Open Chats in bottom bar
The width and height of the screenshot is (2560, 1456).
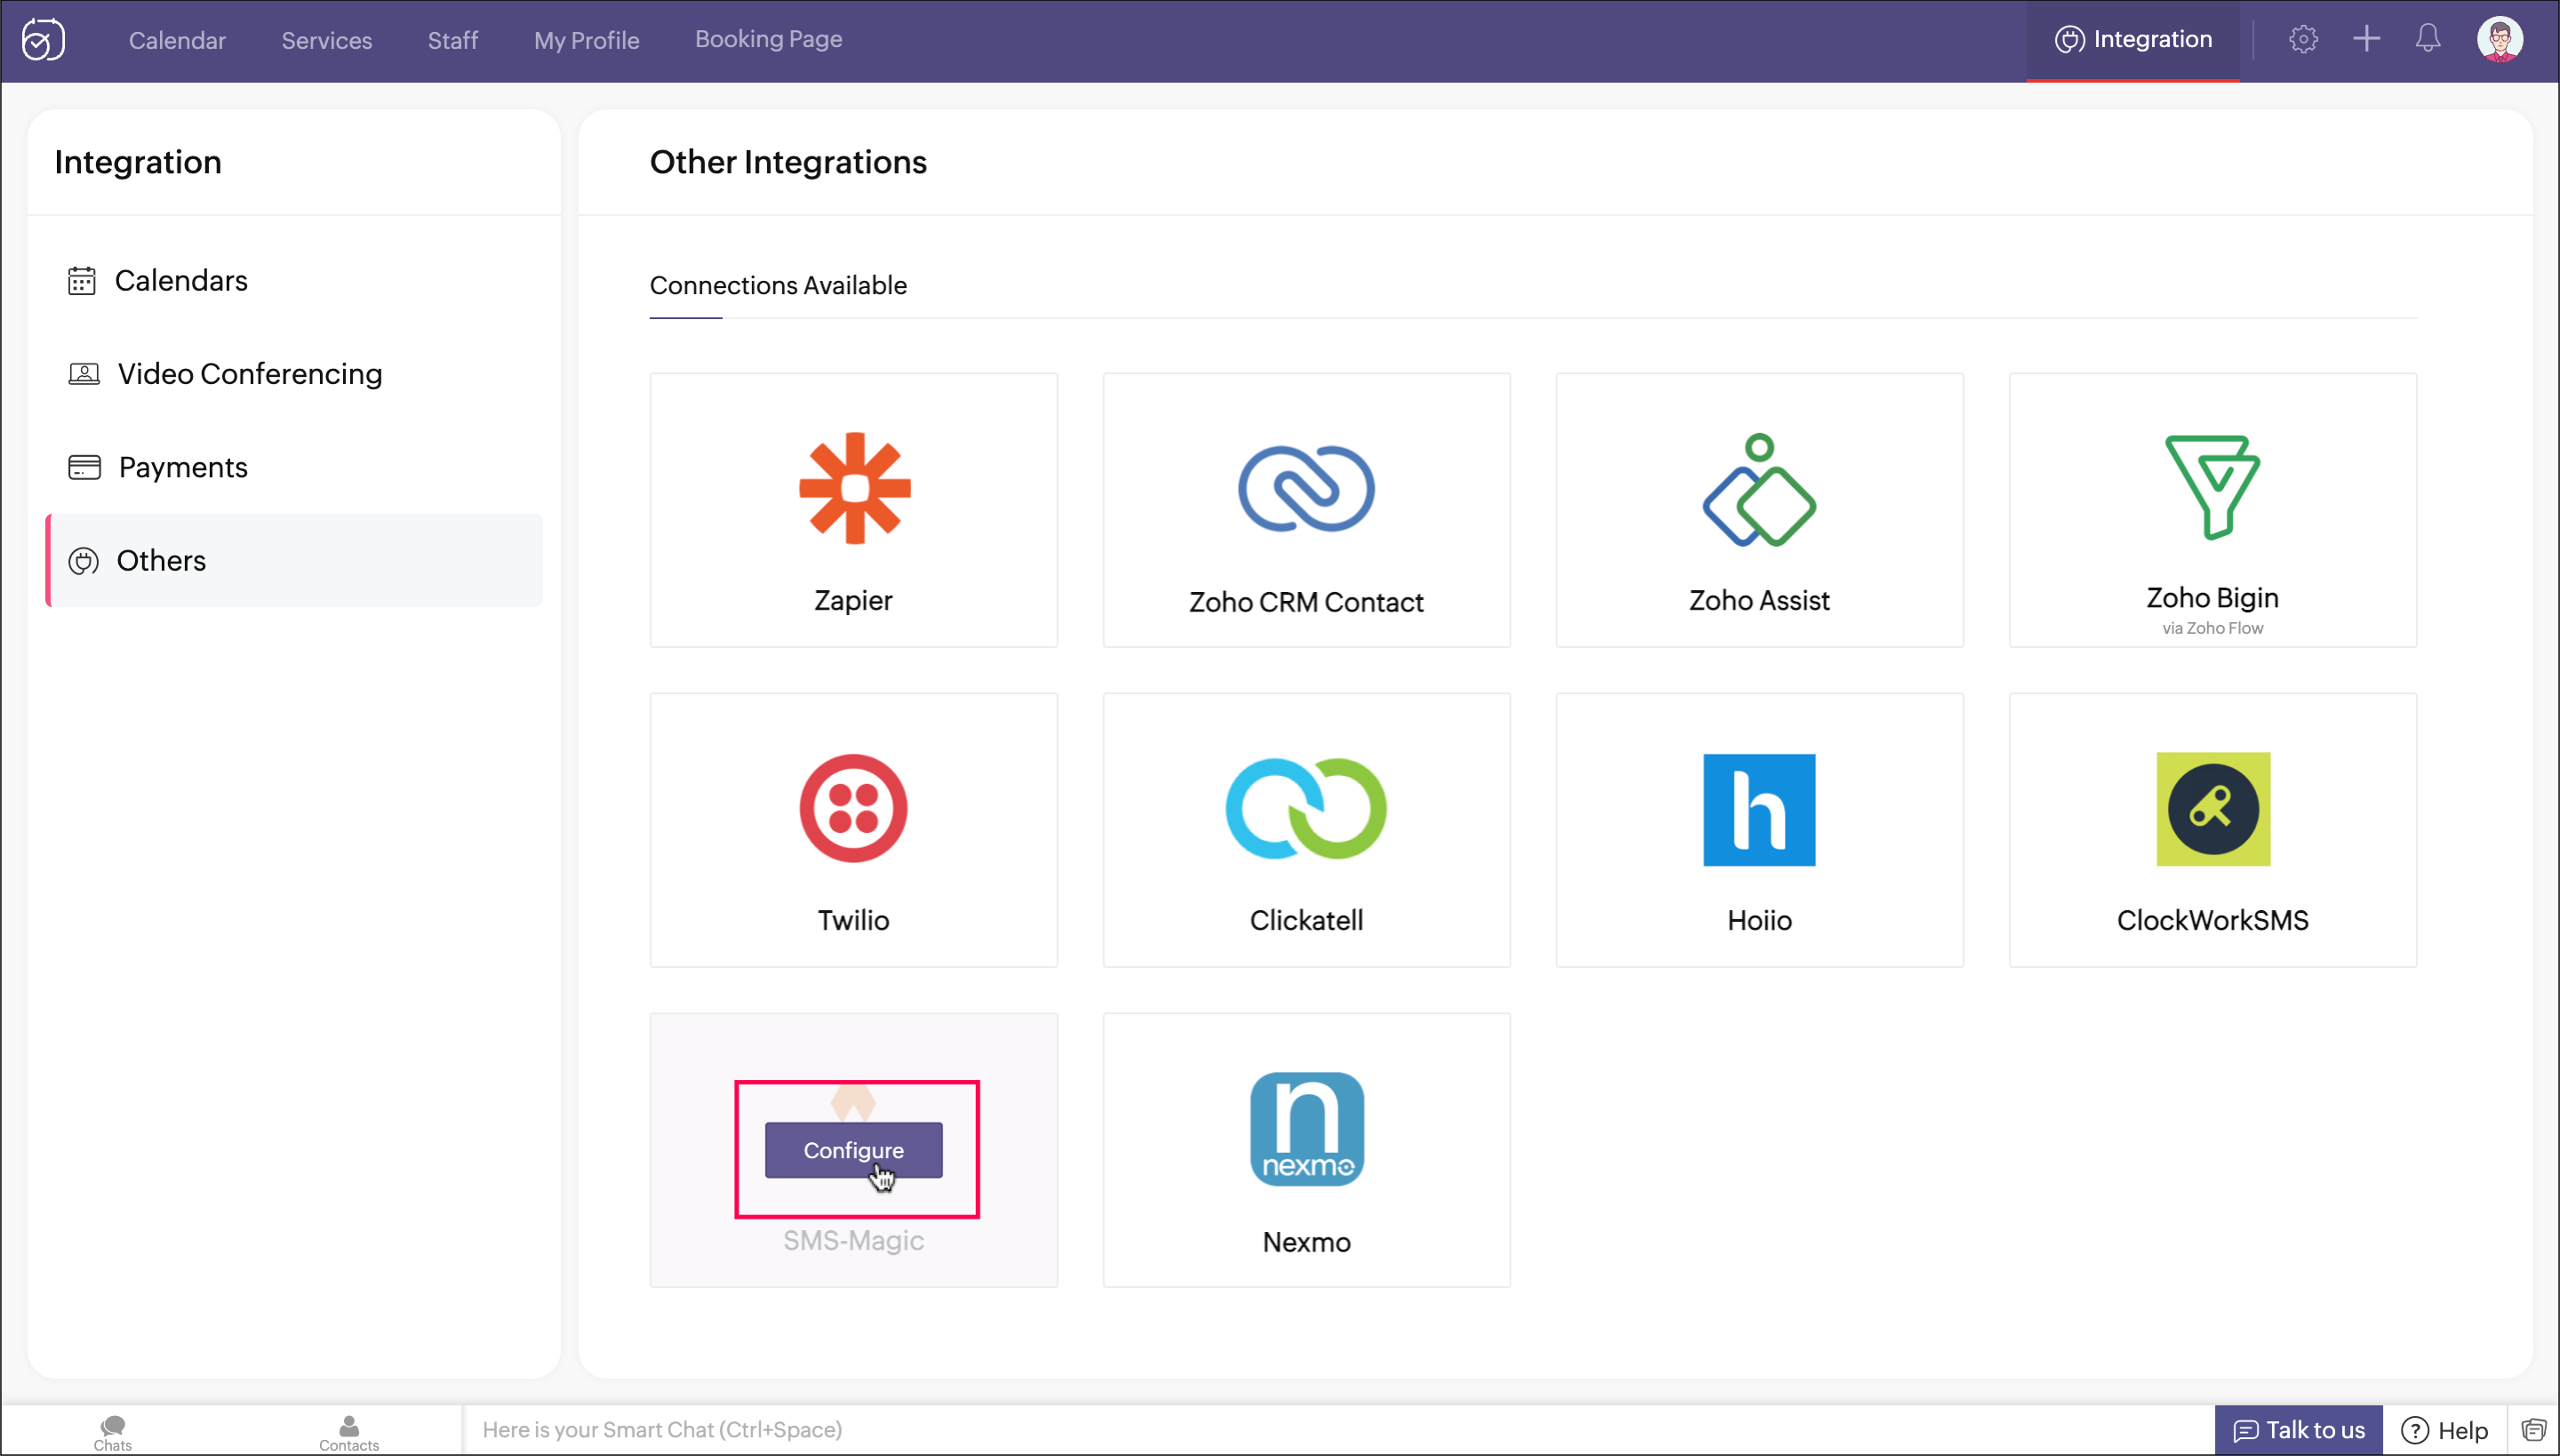pyautogui.click(x=113, y=1432)
